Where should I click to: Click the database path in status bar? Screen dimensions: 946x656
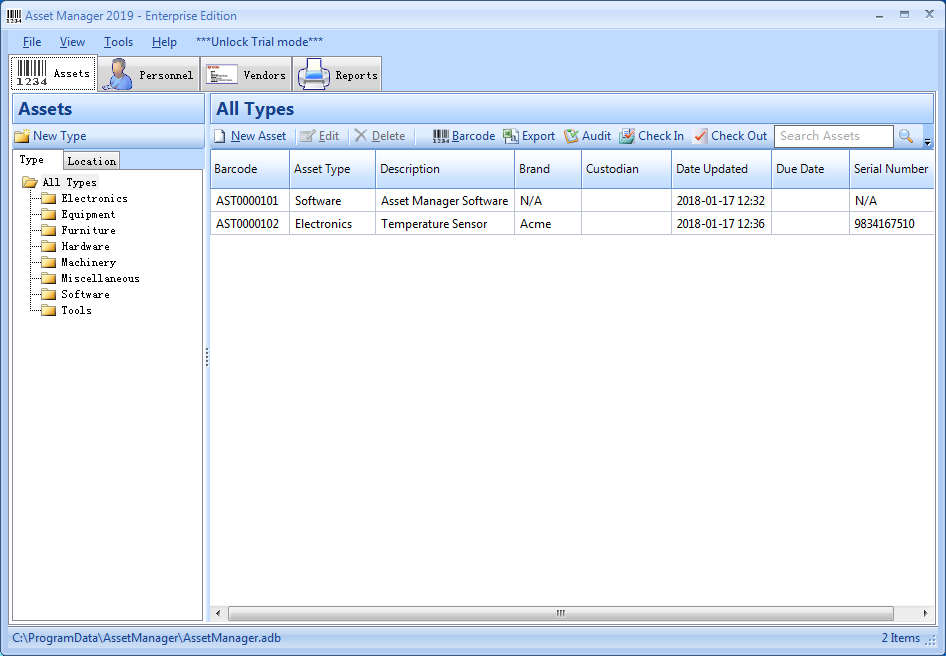point(147,638)
